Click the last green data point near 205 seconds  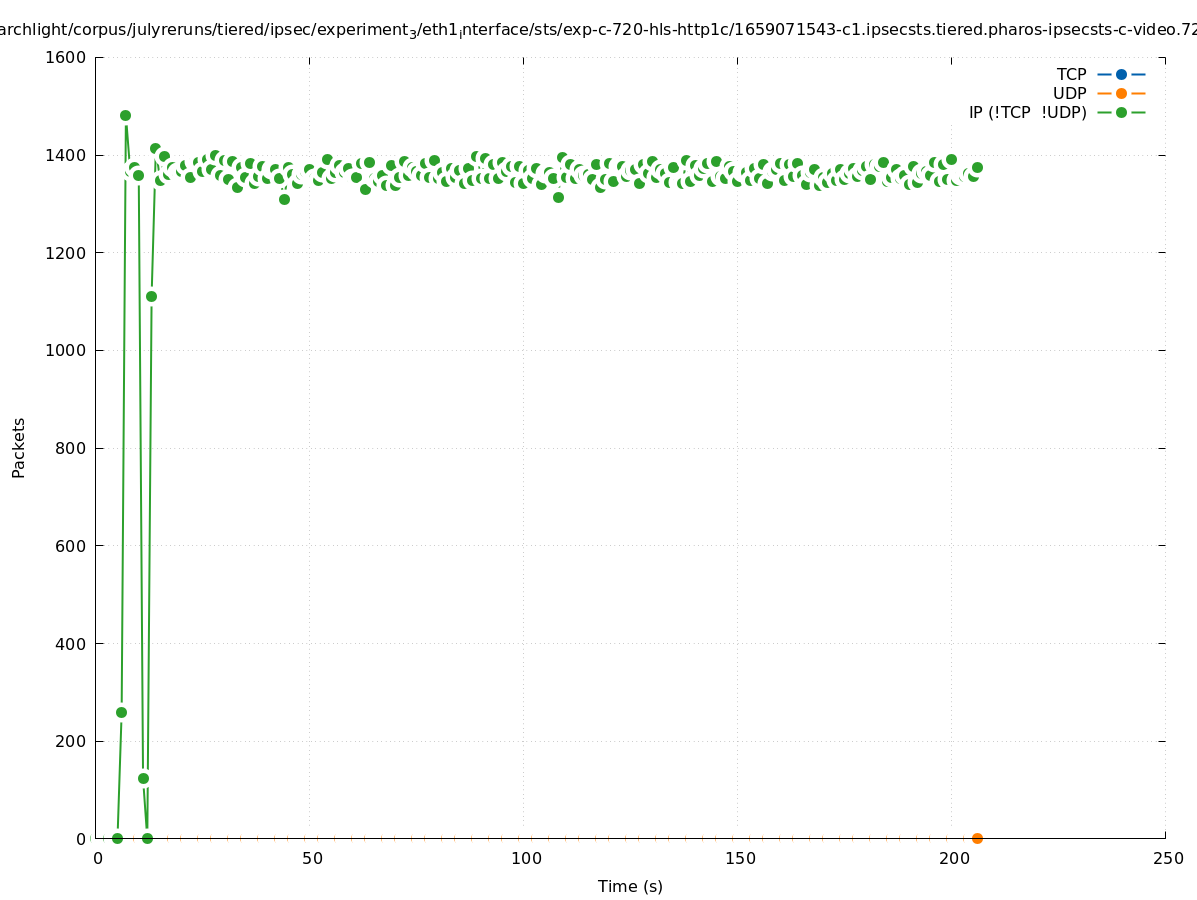(x=977, y=167)
